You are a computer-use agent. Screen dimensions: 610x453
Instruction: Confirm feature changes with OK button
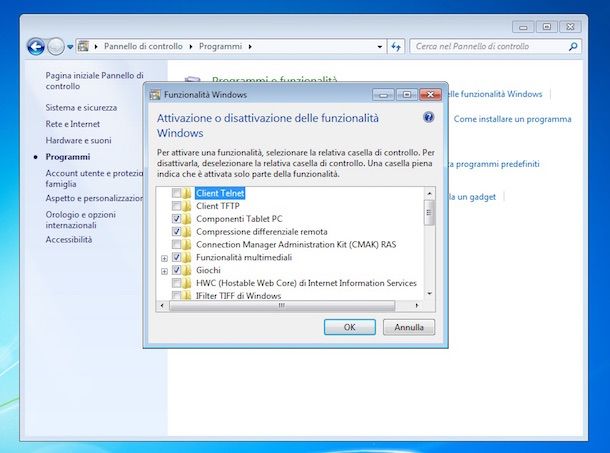click(x=350, y=327)
